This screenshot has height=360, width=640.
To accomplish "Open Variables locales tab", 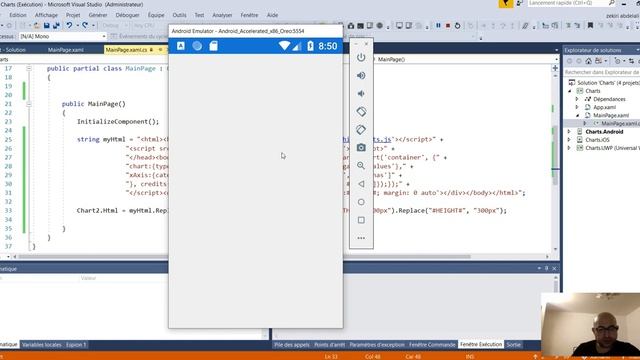I will click(x=42, y=345).
